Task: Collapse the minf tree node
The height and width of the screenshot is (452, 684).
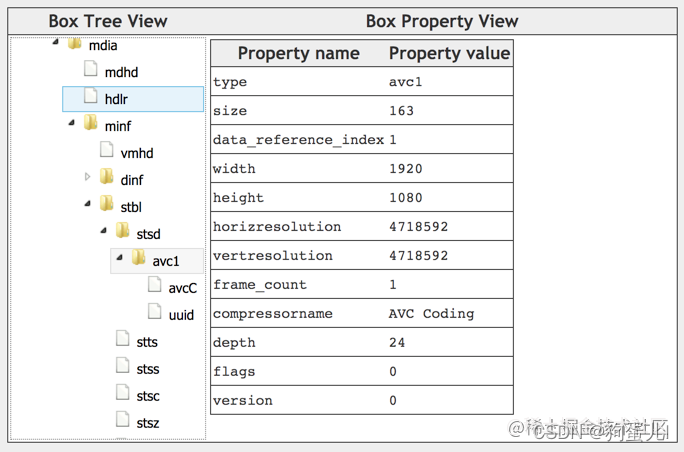Action: coord(72,123)
